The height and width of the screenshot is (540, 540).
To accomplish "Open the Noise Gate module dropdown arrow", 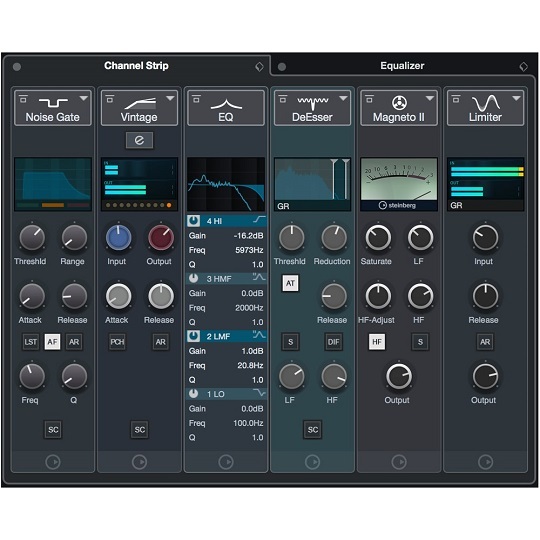I will (84, 98).
